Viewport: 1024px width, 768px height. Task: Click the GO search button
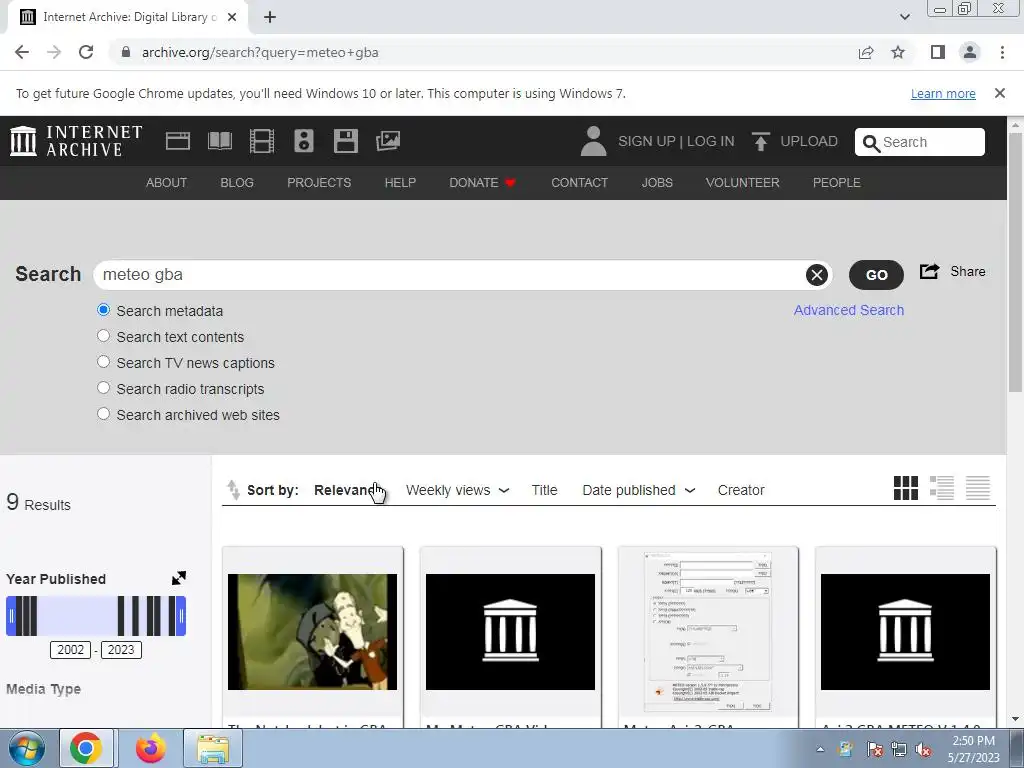[x=876, y=275]
